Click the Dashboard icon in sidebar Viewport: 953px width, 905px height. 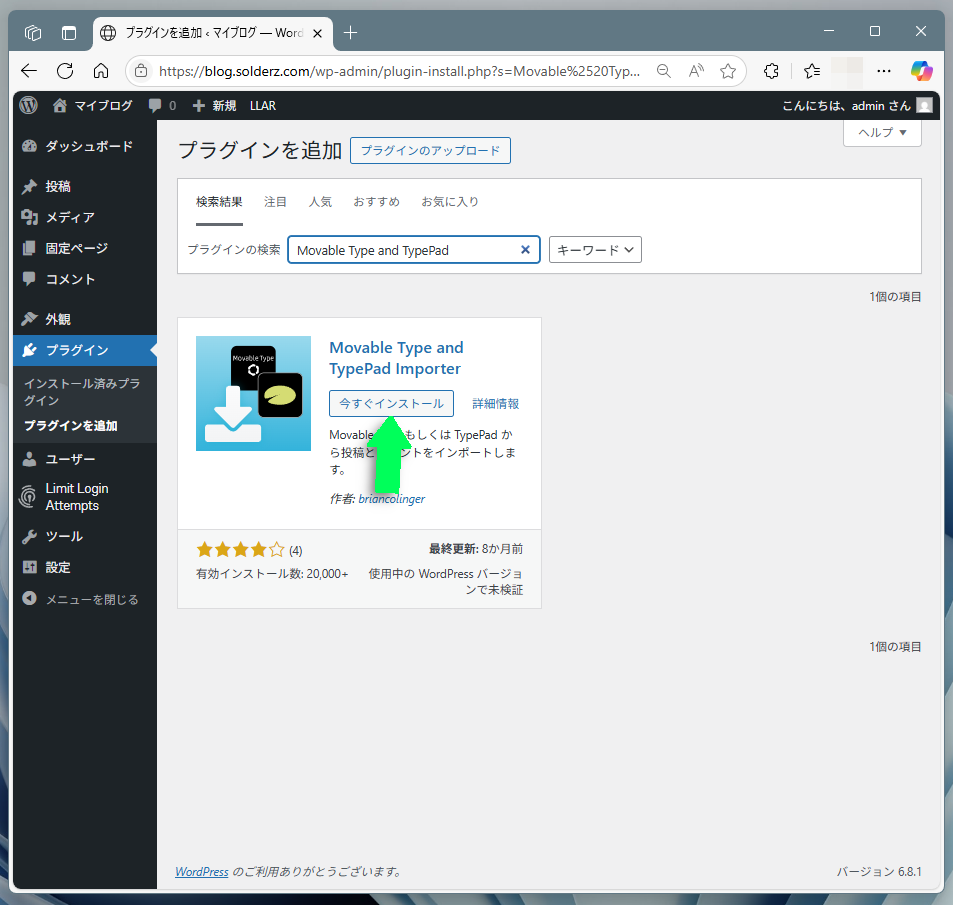(x=29, y=146)
